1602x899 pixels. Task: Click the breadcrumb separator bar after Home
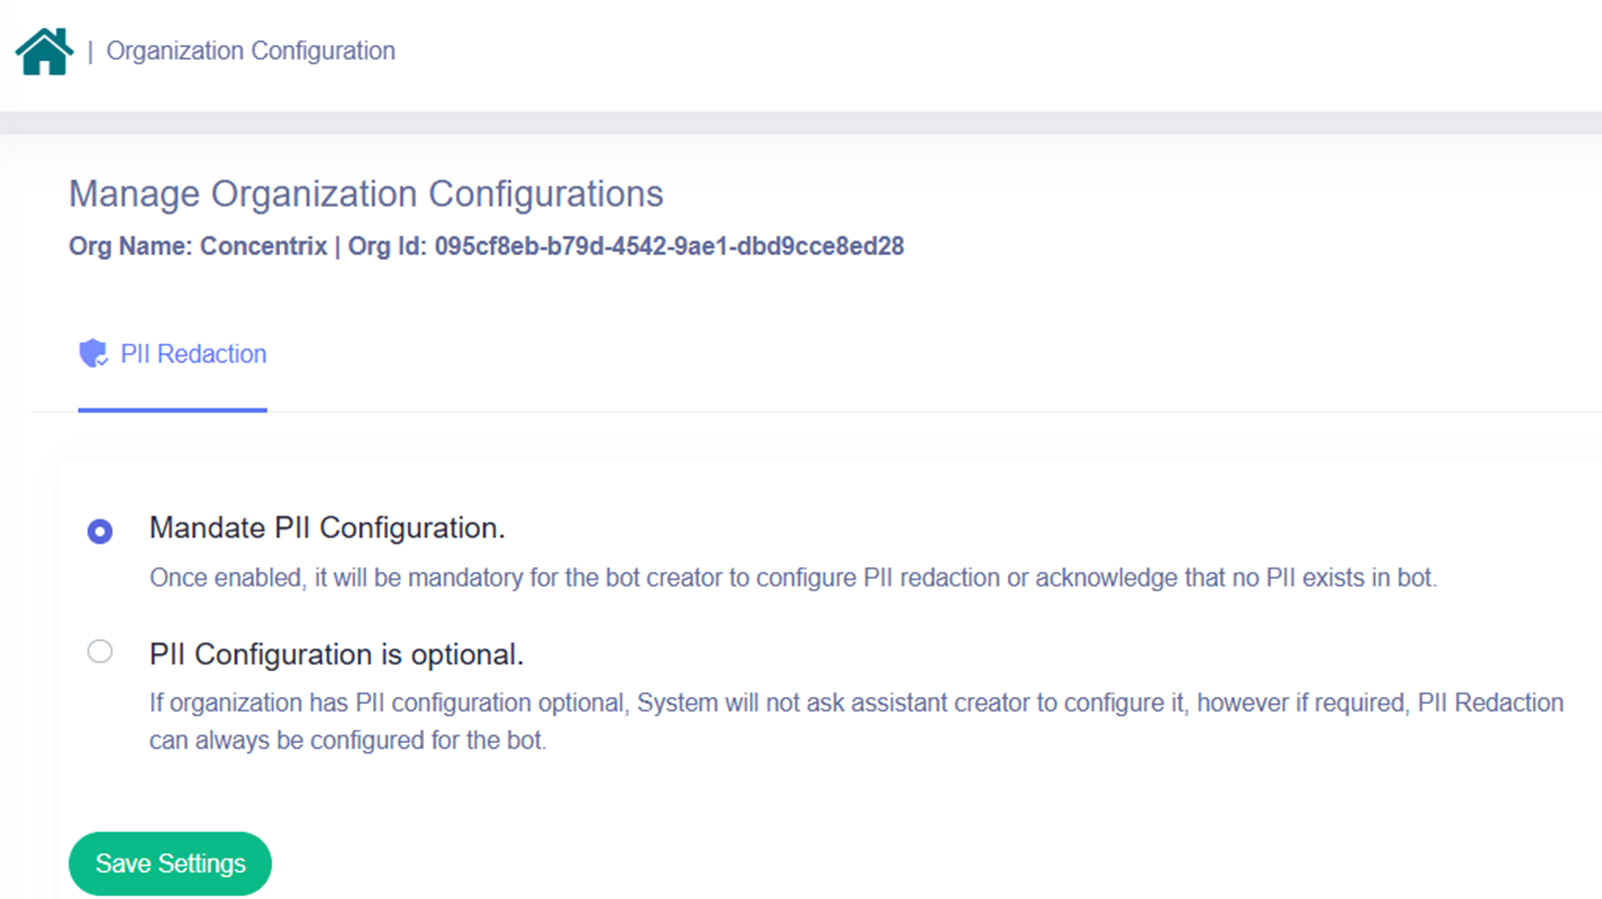(x=90, y=51)
